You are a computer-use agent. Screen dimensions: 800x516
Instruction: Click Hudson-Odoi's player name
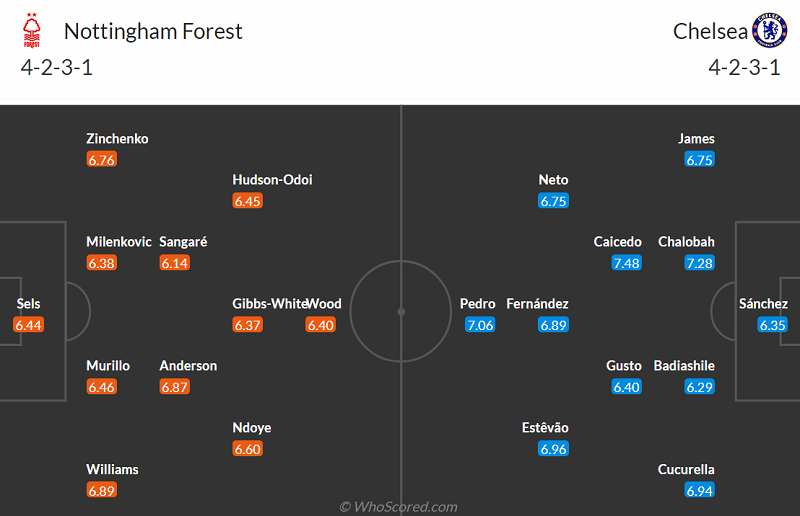coord(272,180)
